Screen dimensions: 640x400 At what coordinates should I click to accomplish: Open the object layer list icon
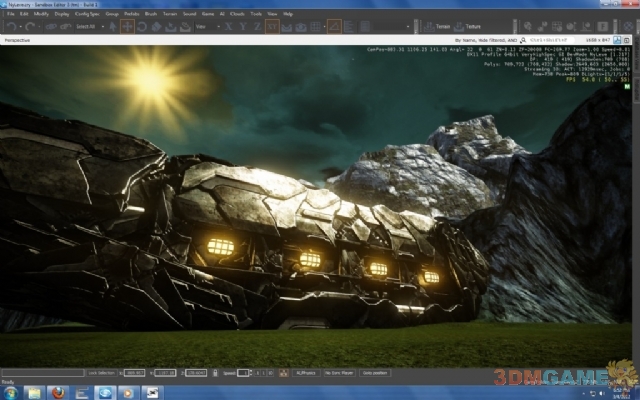pos(364,27)
